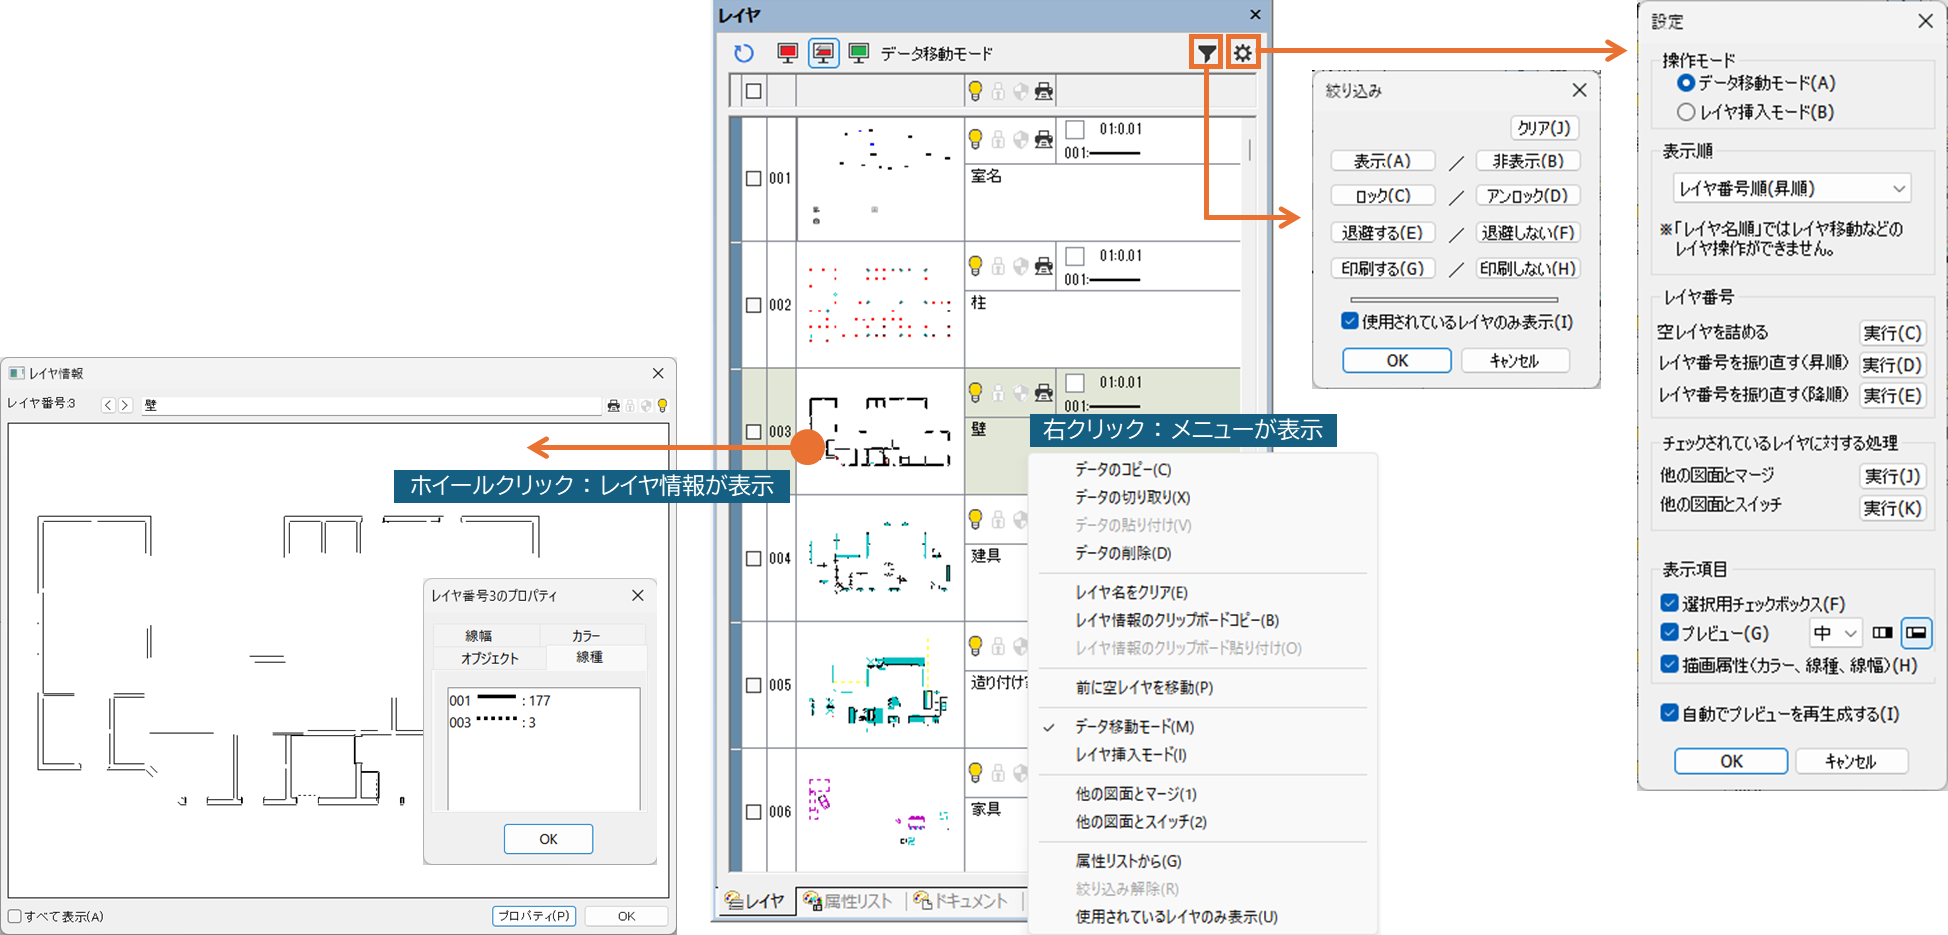Click the refresh icon in layer panel
Viewport: 1948px width, 935px height.
click(x=743, y=54)
